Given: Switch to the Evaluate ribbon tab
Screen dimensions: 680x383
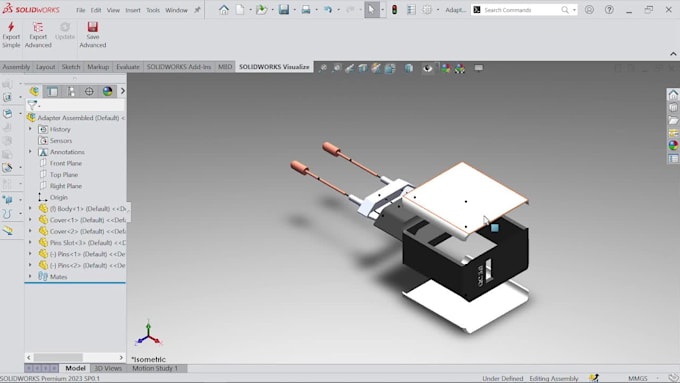Looking at the screenshot, I should tap(128, 66).
